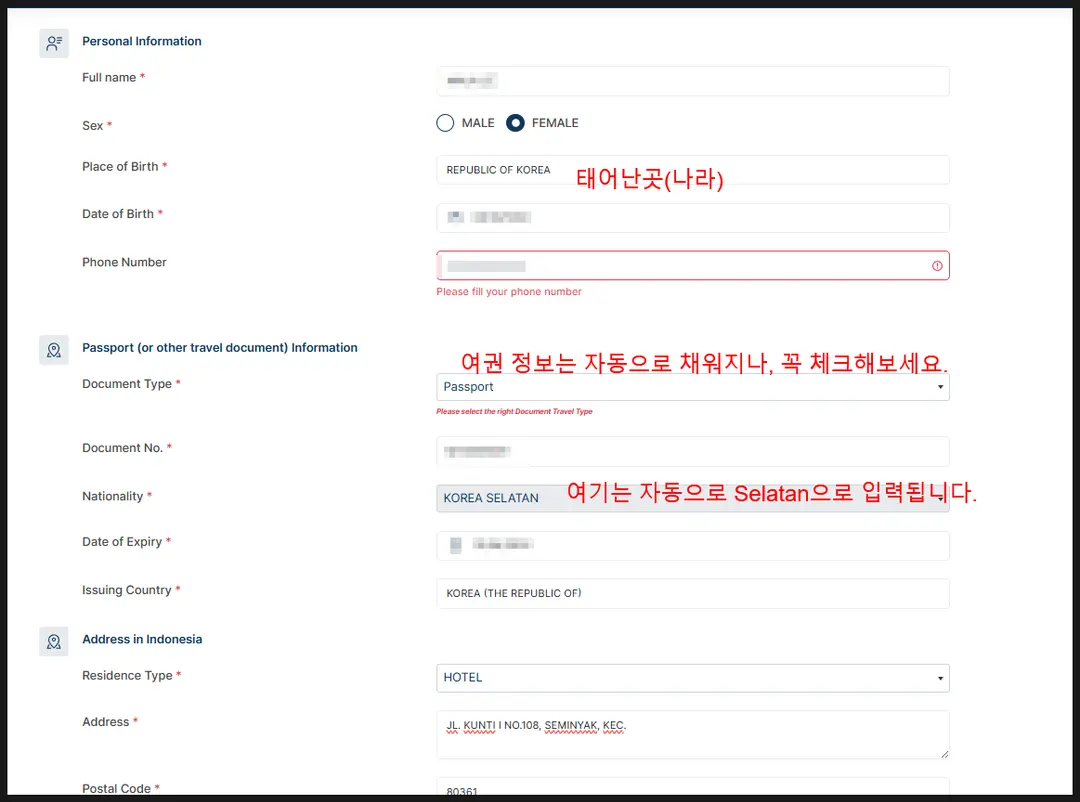This screenshot has width=1080, height=802.
Task: Click the Full name input field
Action: pyautogui.click(x=692, y=81)
